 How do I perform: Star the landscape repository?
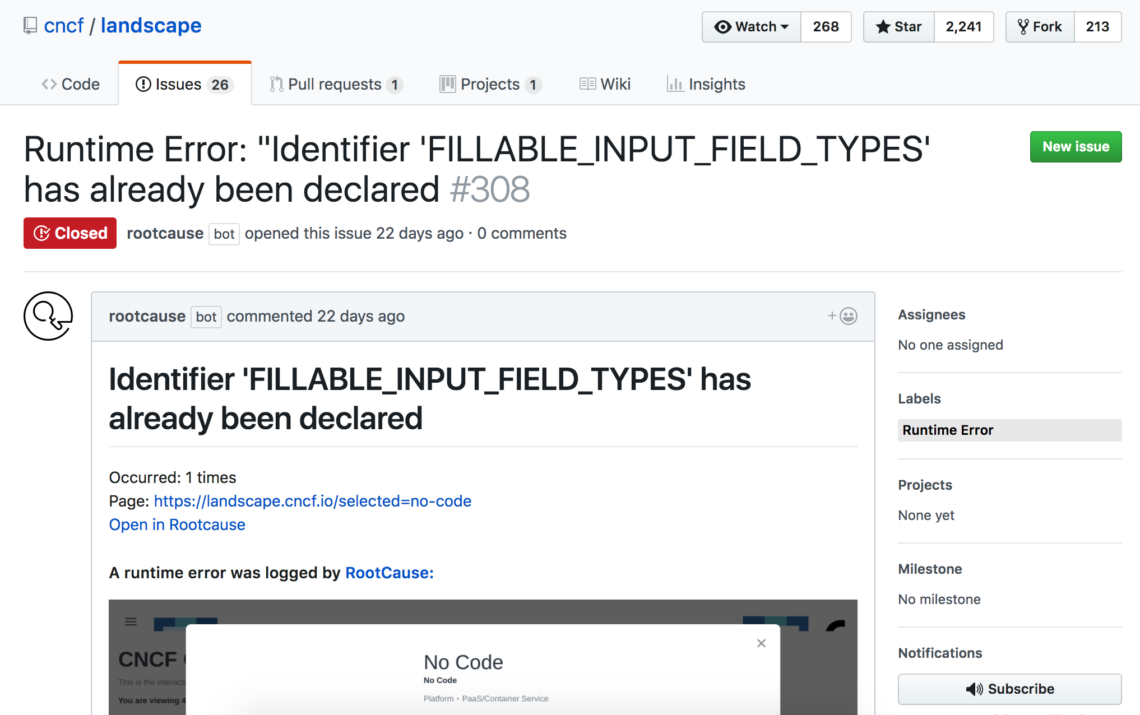pos(899,27)
